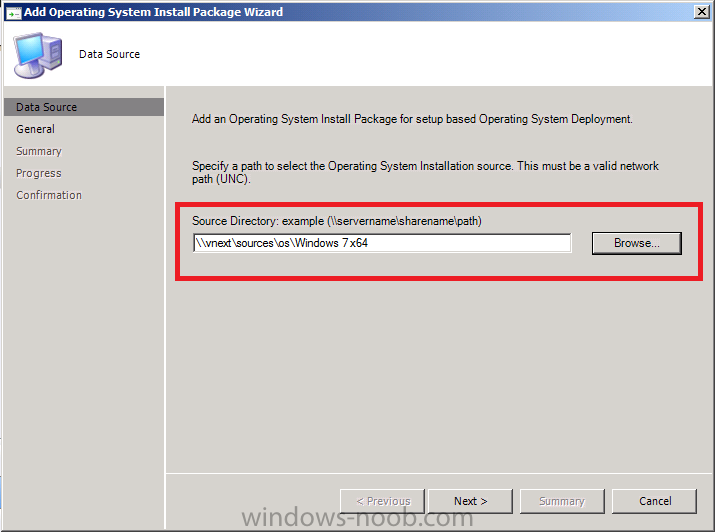Click the 'Specify a path to select' instruction text
The image size is (715, 532).
click(x=425, y=172)
